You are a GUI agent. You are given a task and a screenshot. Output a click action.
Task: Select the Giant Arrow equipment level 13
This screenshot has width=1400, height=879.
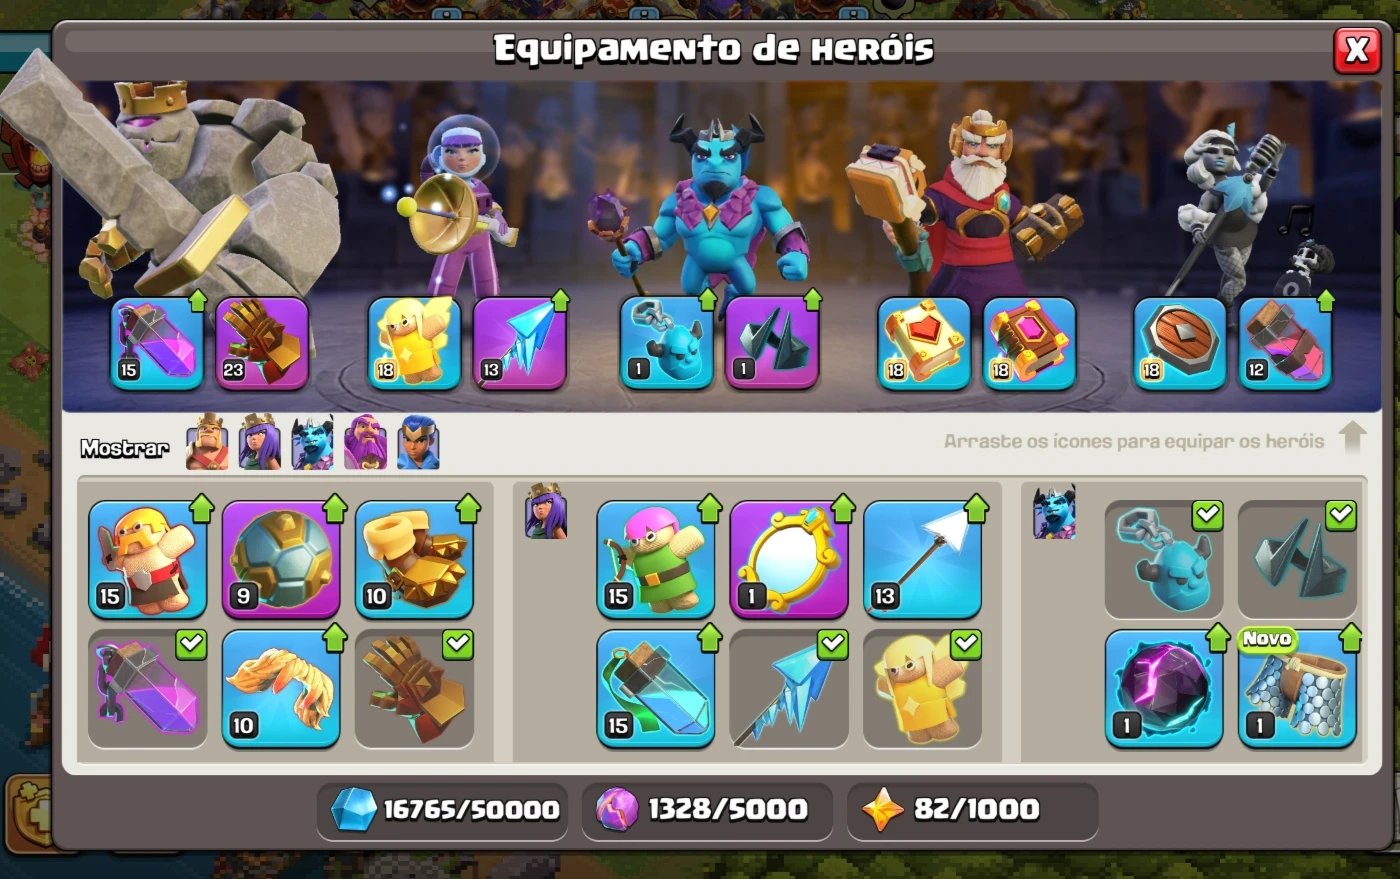click(x=922, y=559)
